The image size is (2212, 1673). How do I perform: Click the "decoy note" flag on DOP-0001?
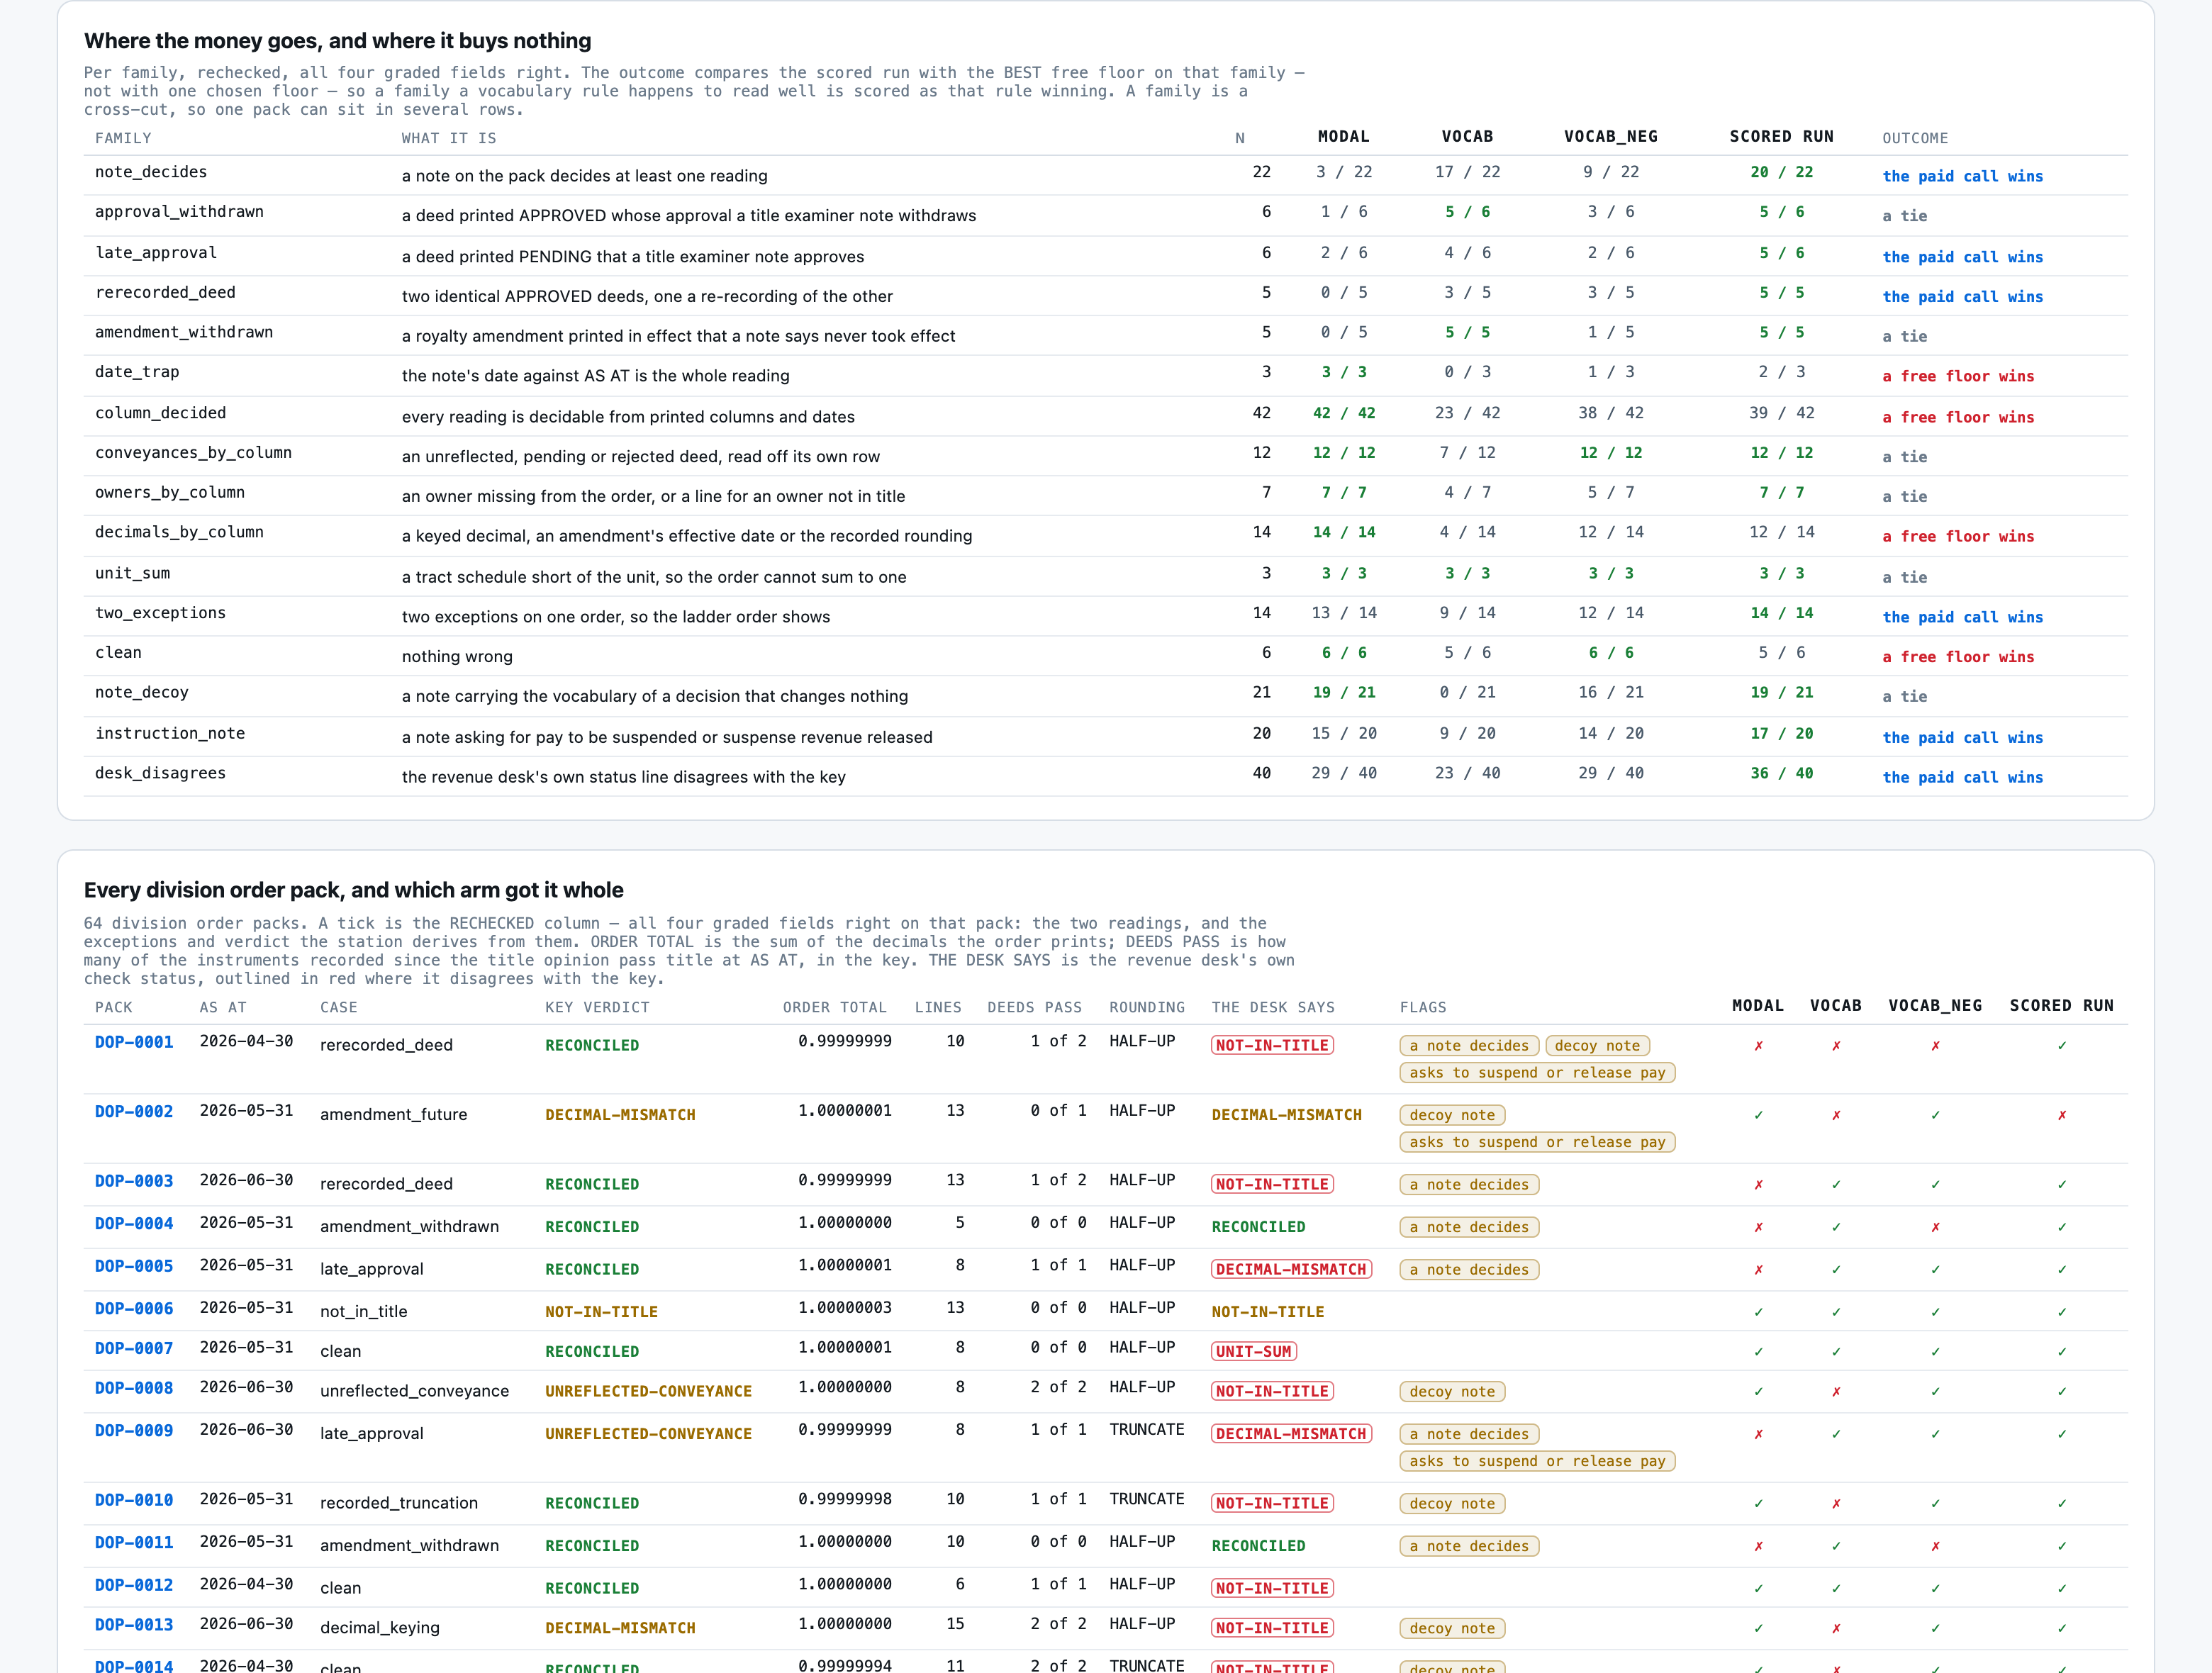1597,1045
